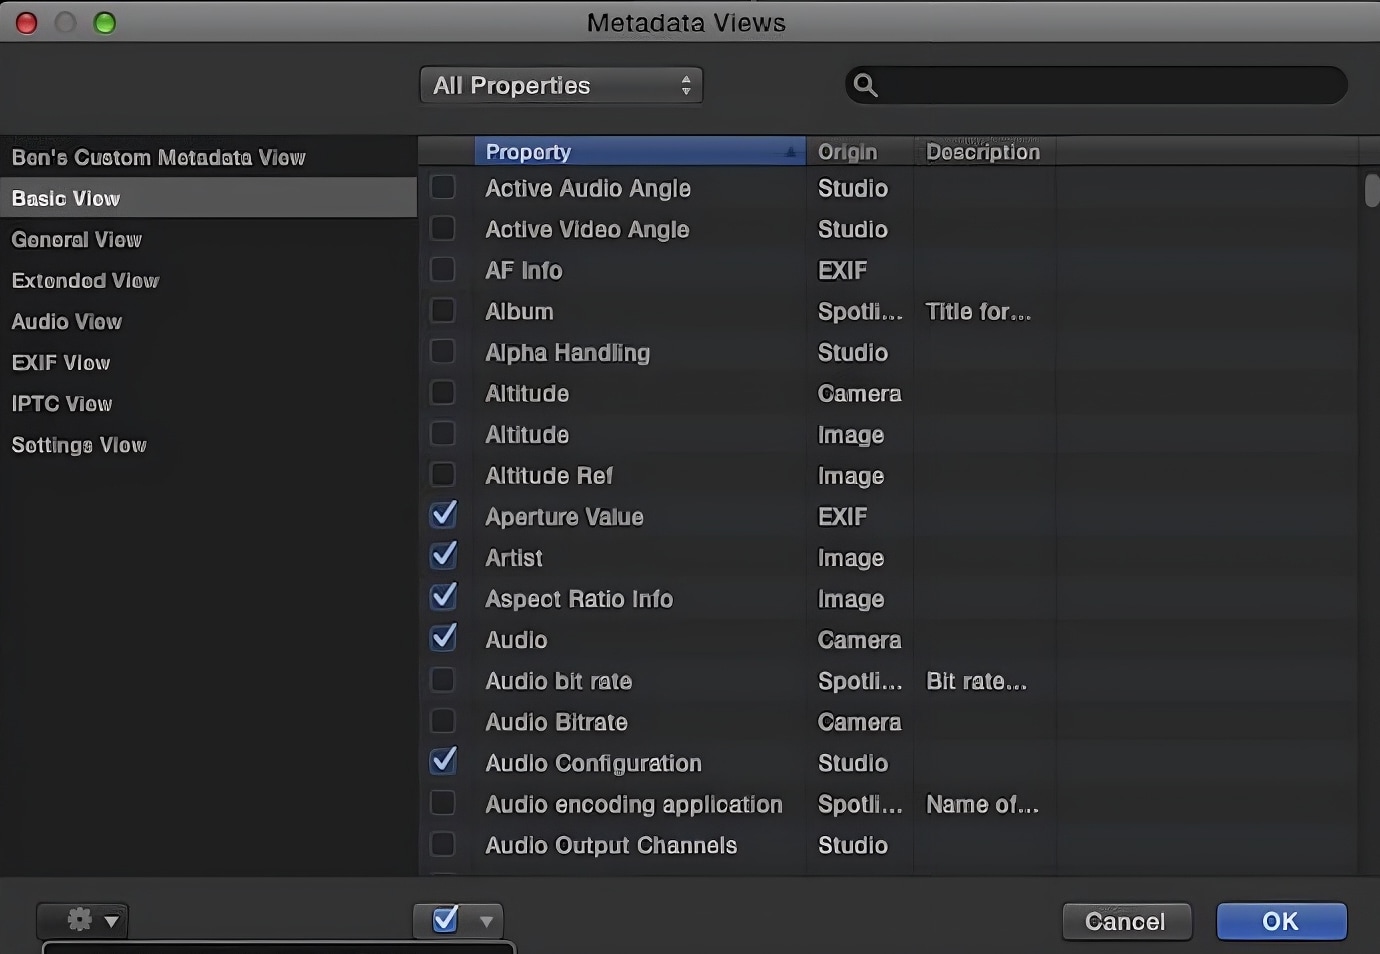This screenshot has width=1380, height=954.
Task: Click the Altitude Ref property name
Action: tap(549, 476)
